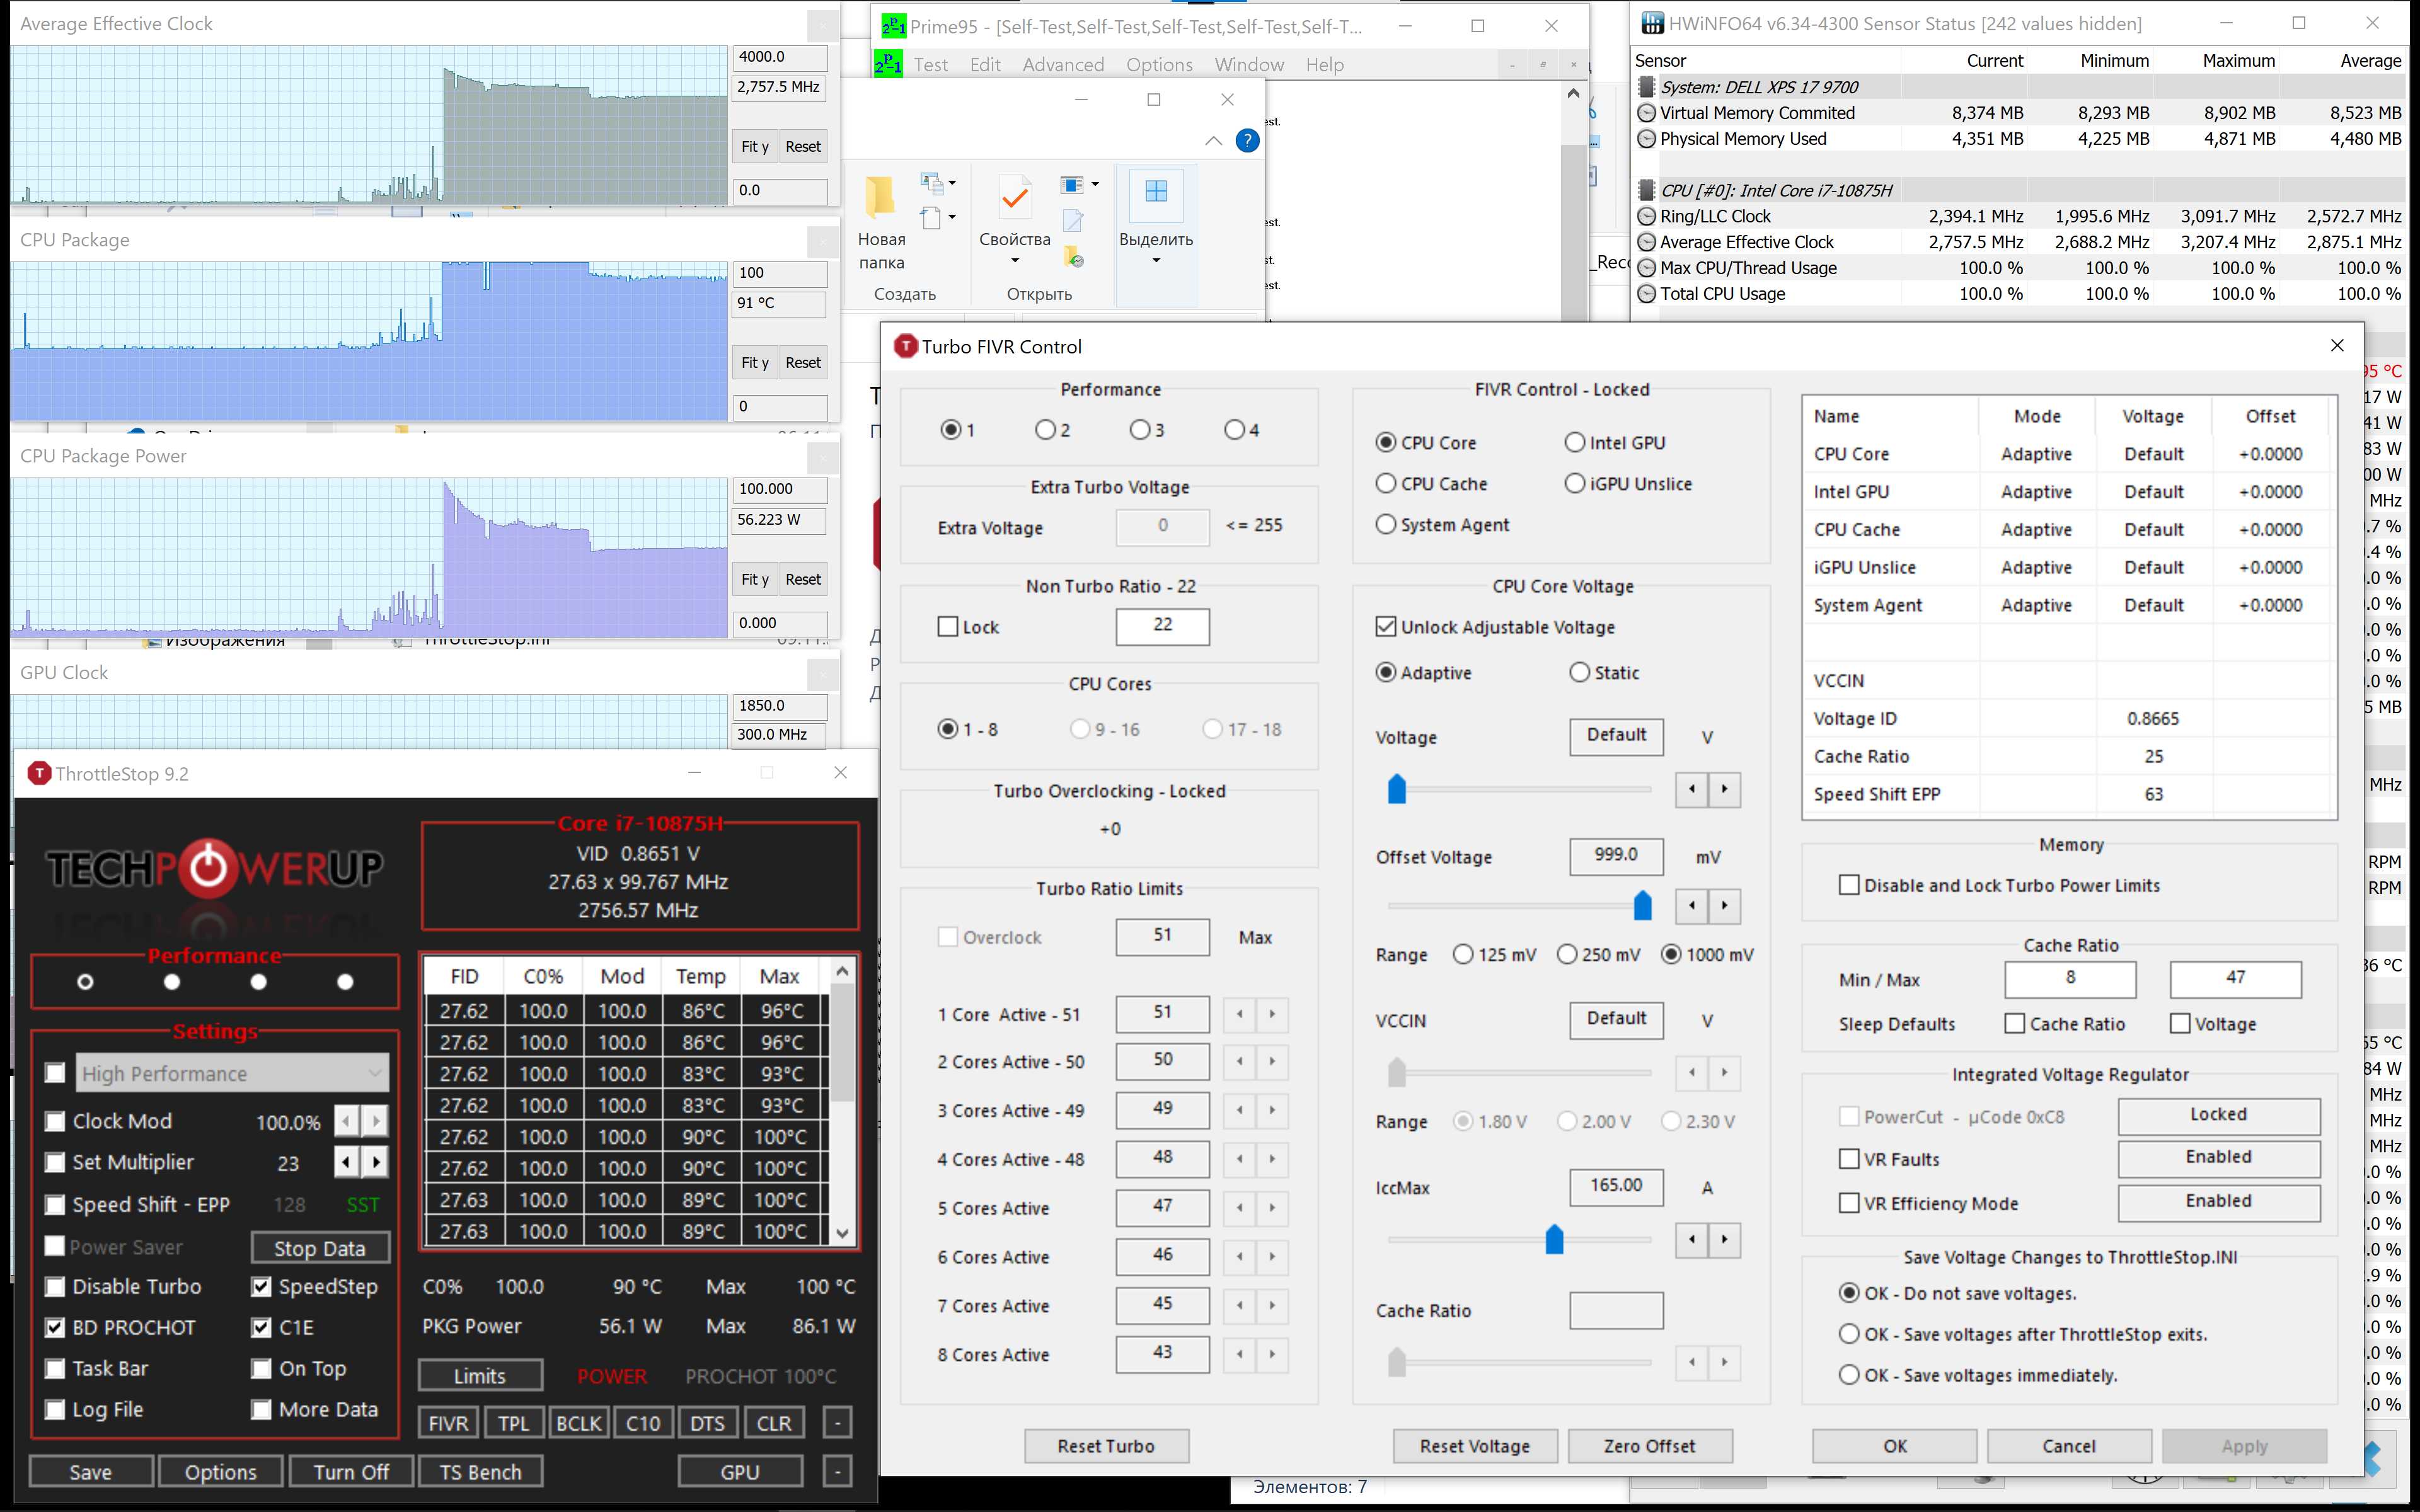
Task: Click the Offset Voltage value field
Action: [1616, 856]
